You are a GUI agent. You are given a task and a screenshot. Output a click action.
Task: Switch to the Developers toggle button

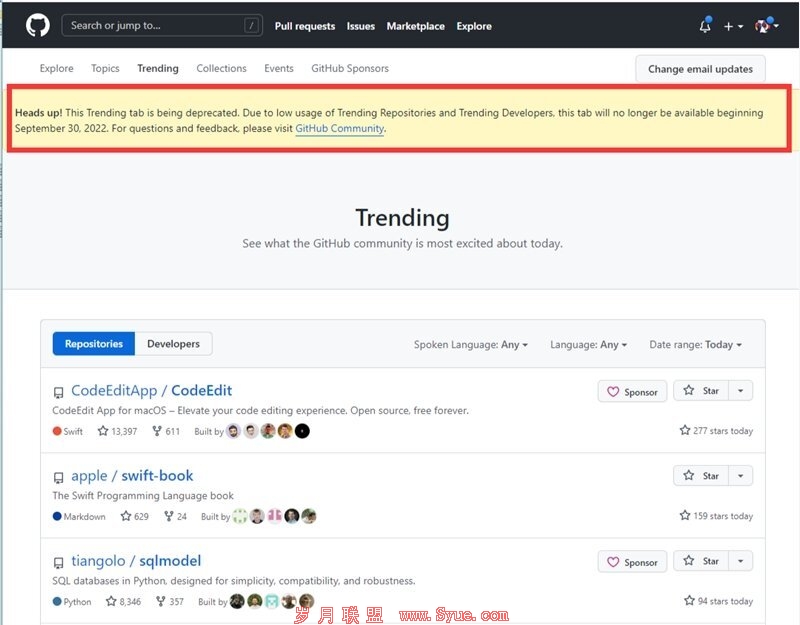[x=173, y=344]
